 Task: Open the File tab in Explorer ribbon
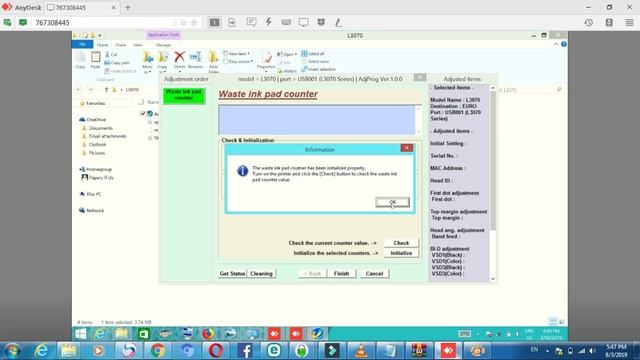click(82, 44)
